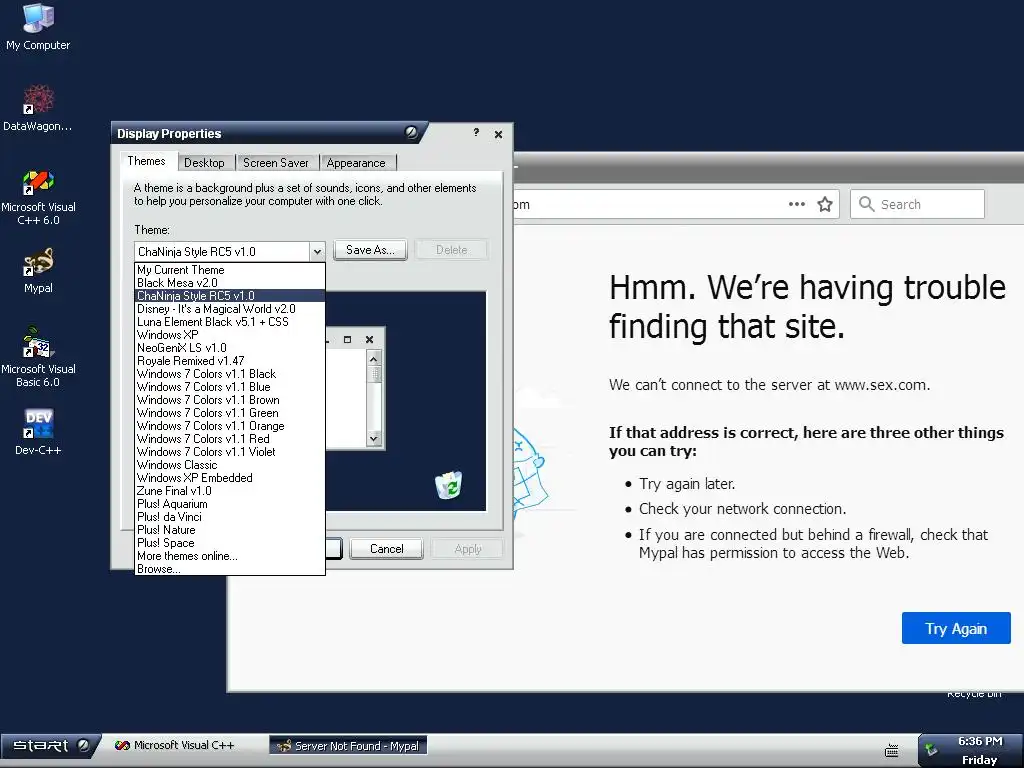
Task: Click the Mypal Search input field
Action: [x=917, y=204]
